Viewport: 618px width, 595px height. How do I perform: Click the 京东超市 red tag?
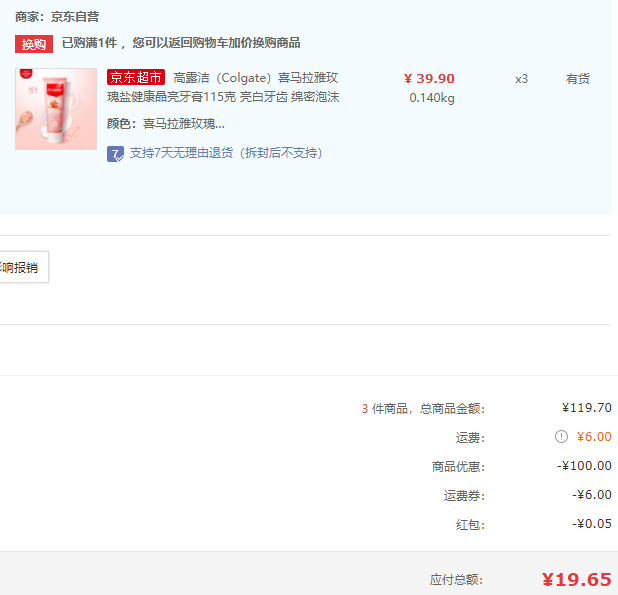point(136,77)
